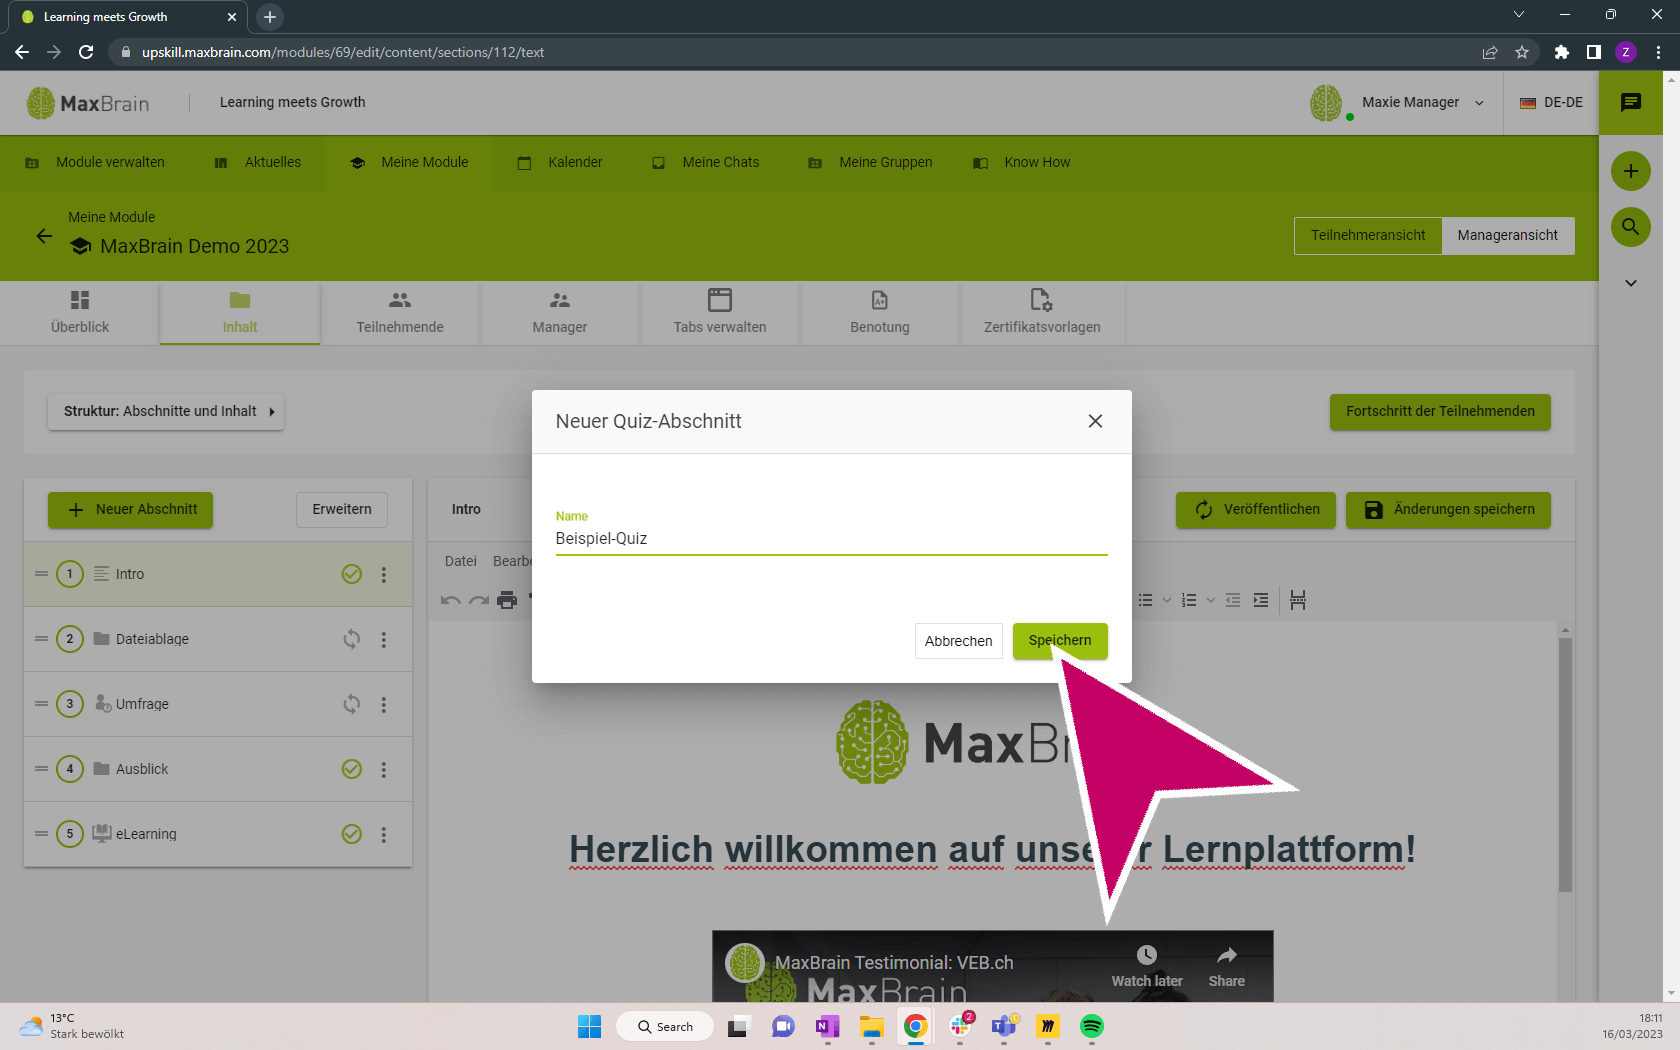Select the Umfrage section row
The height and width of the screenshot is (1050, 1680).
click(x=218, y=704)
